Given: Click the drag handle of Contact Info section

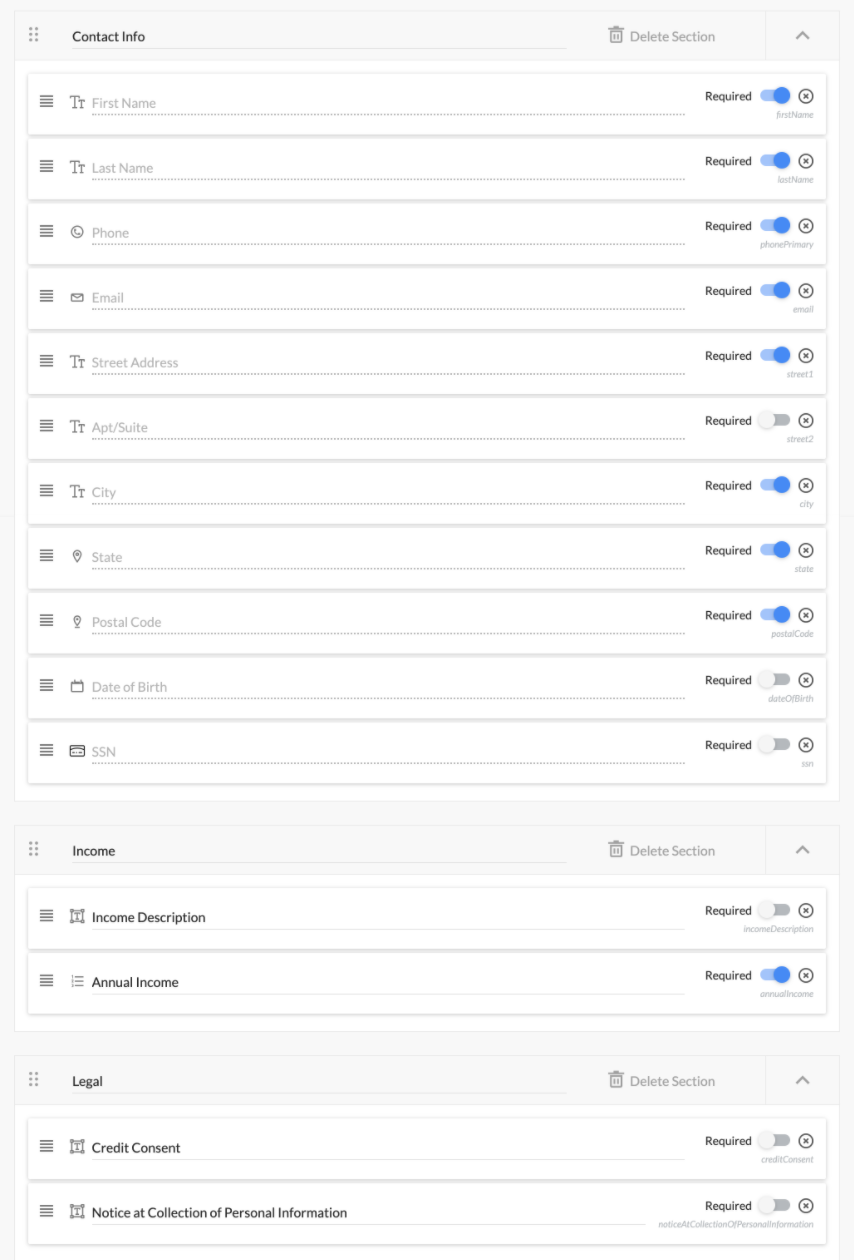Looking at the screenshot, I should point(33,35).
